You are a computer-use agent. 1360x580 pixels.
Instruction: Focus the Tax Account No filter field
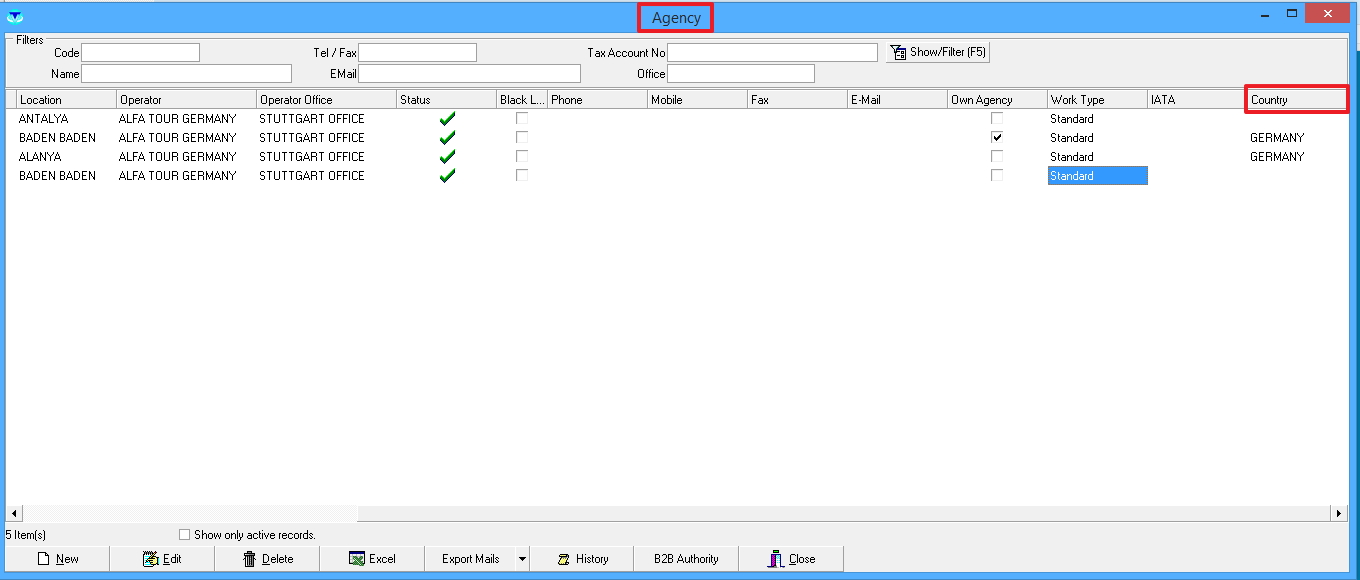tap(772, 52)
